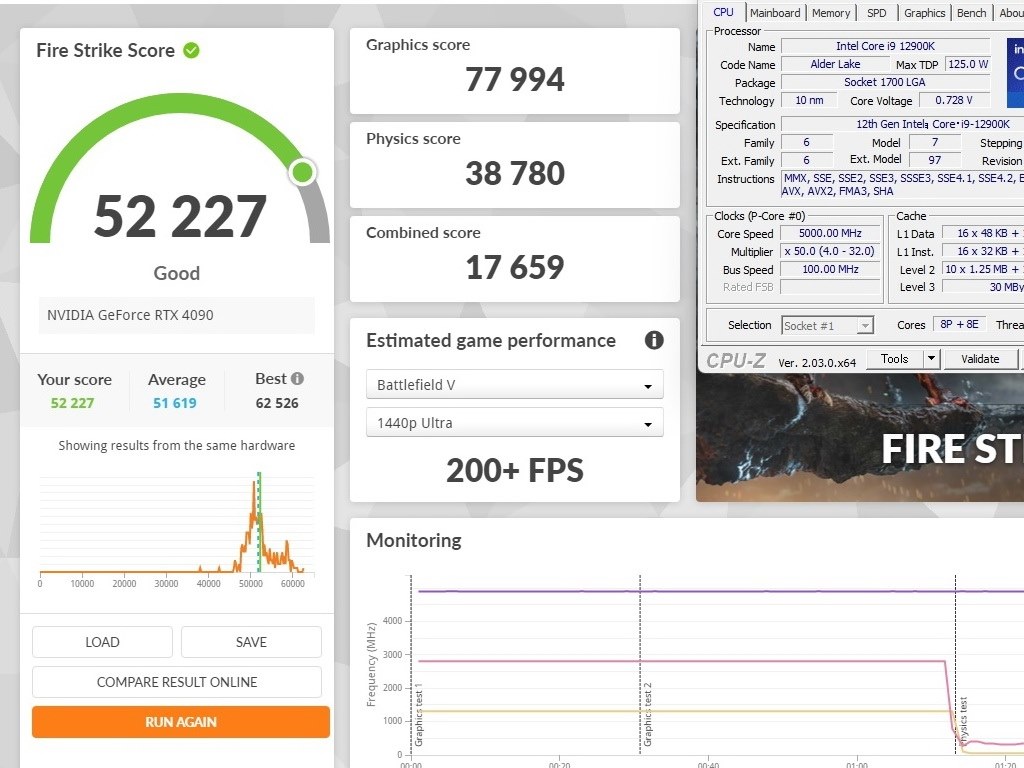This screenshot has width=1024, height=768.
Task: Click COMPARE RESULT ONLINE button
Action: click(x=177, y=682)
